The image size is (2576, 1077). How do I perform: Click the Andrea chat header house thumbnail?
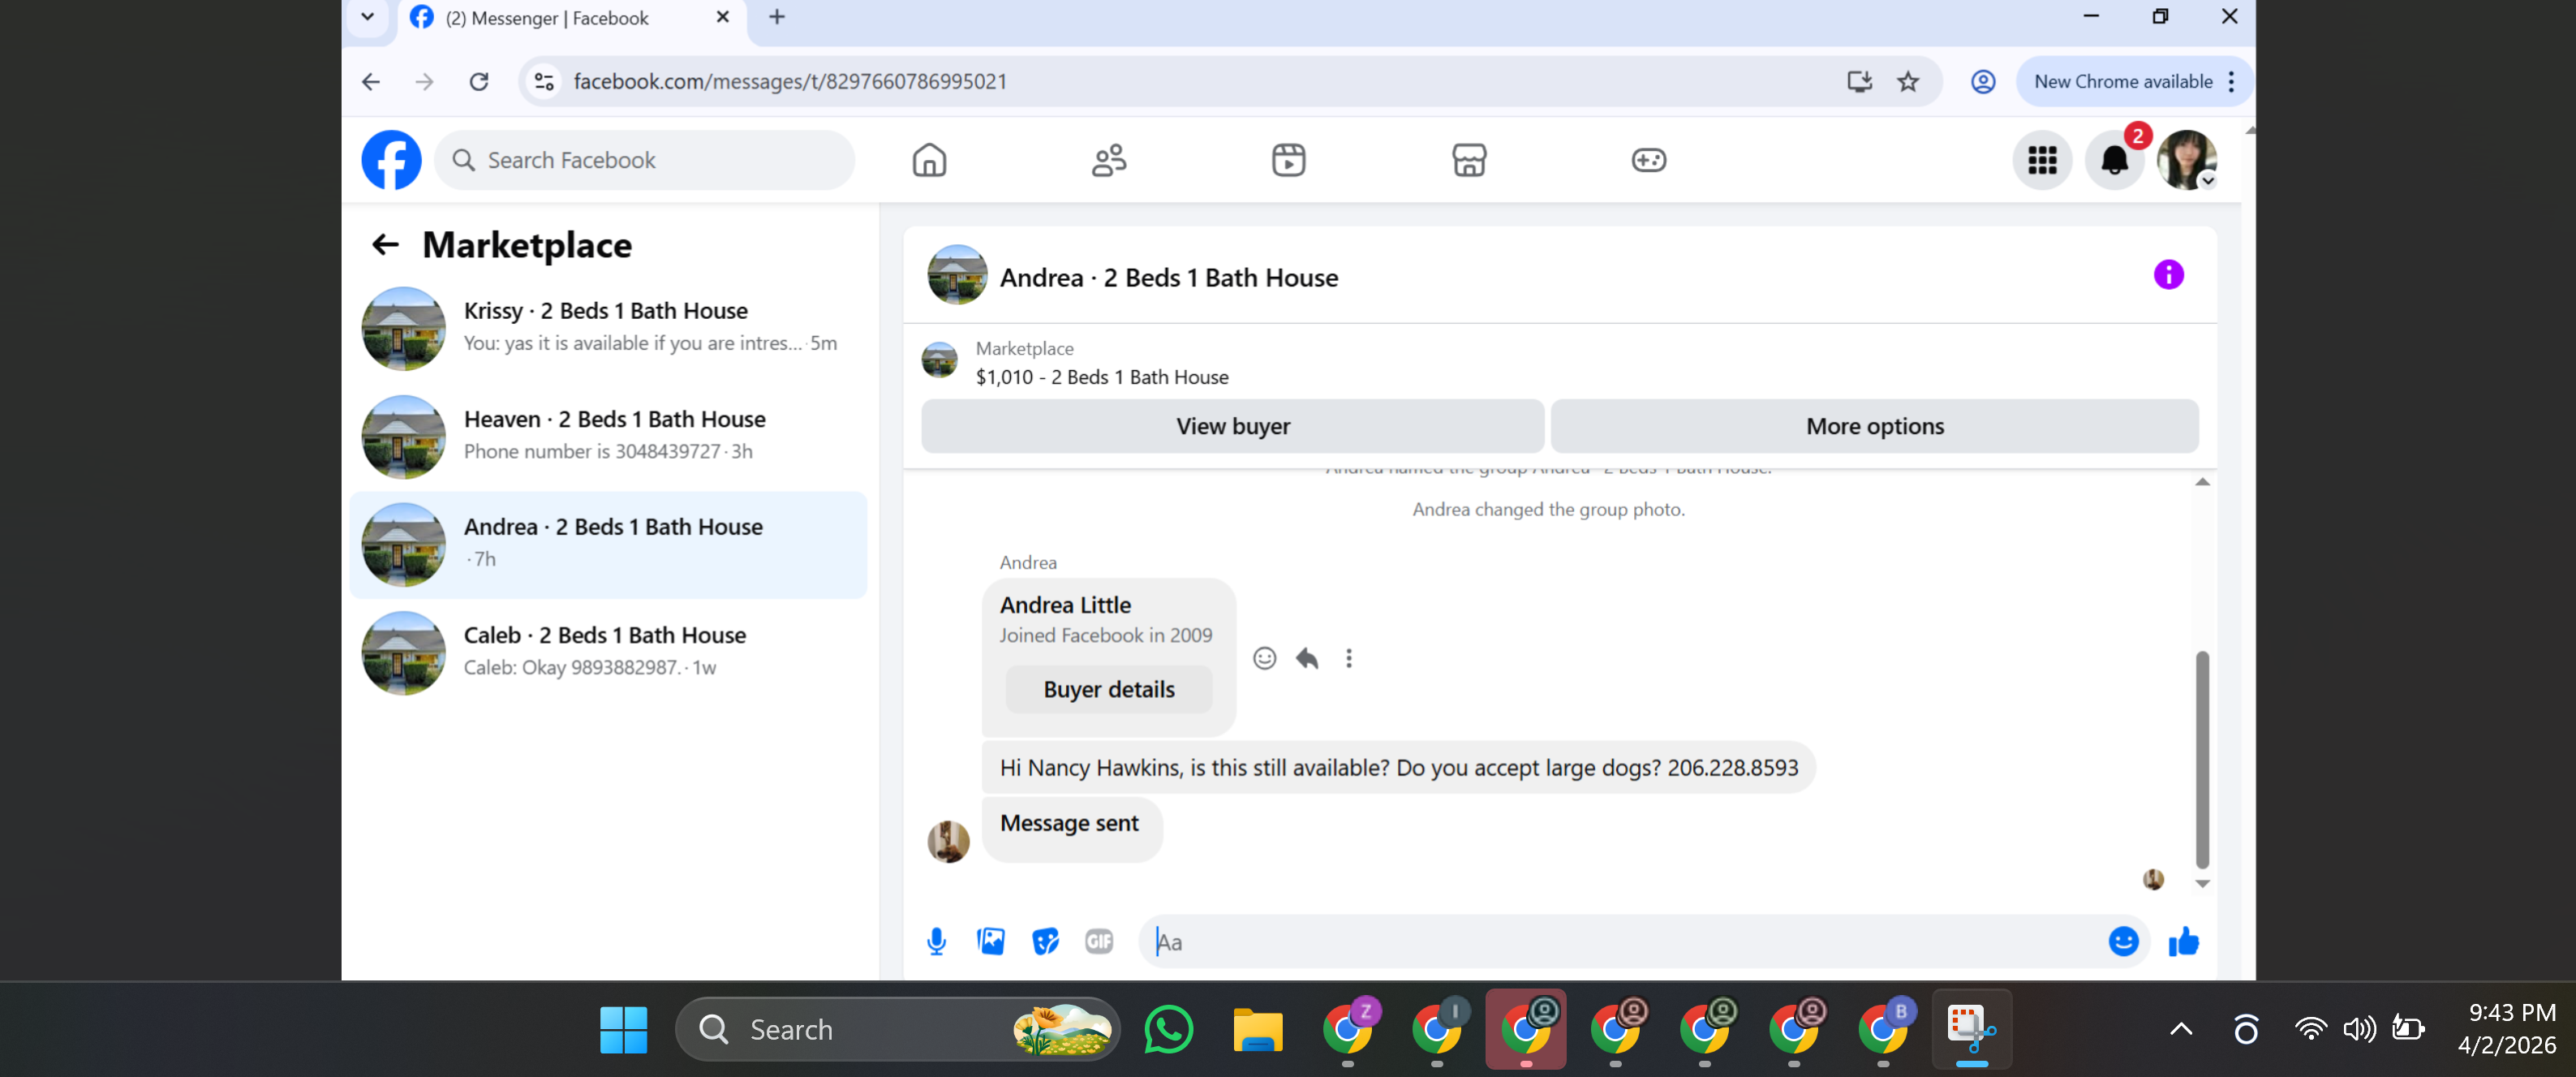pyautogui.click(x=957, y=275)
